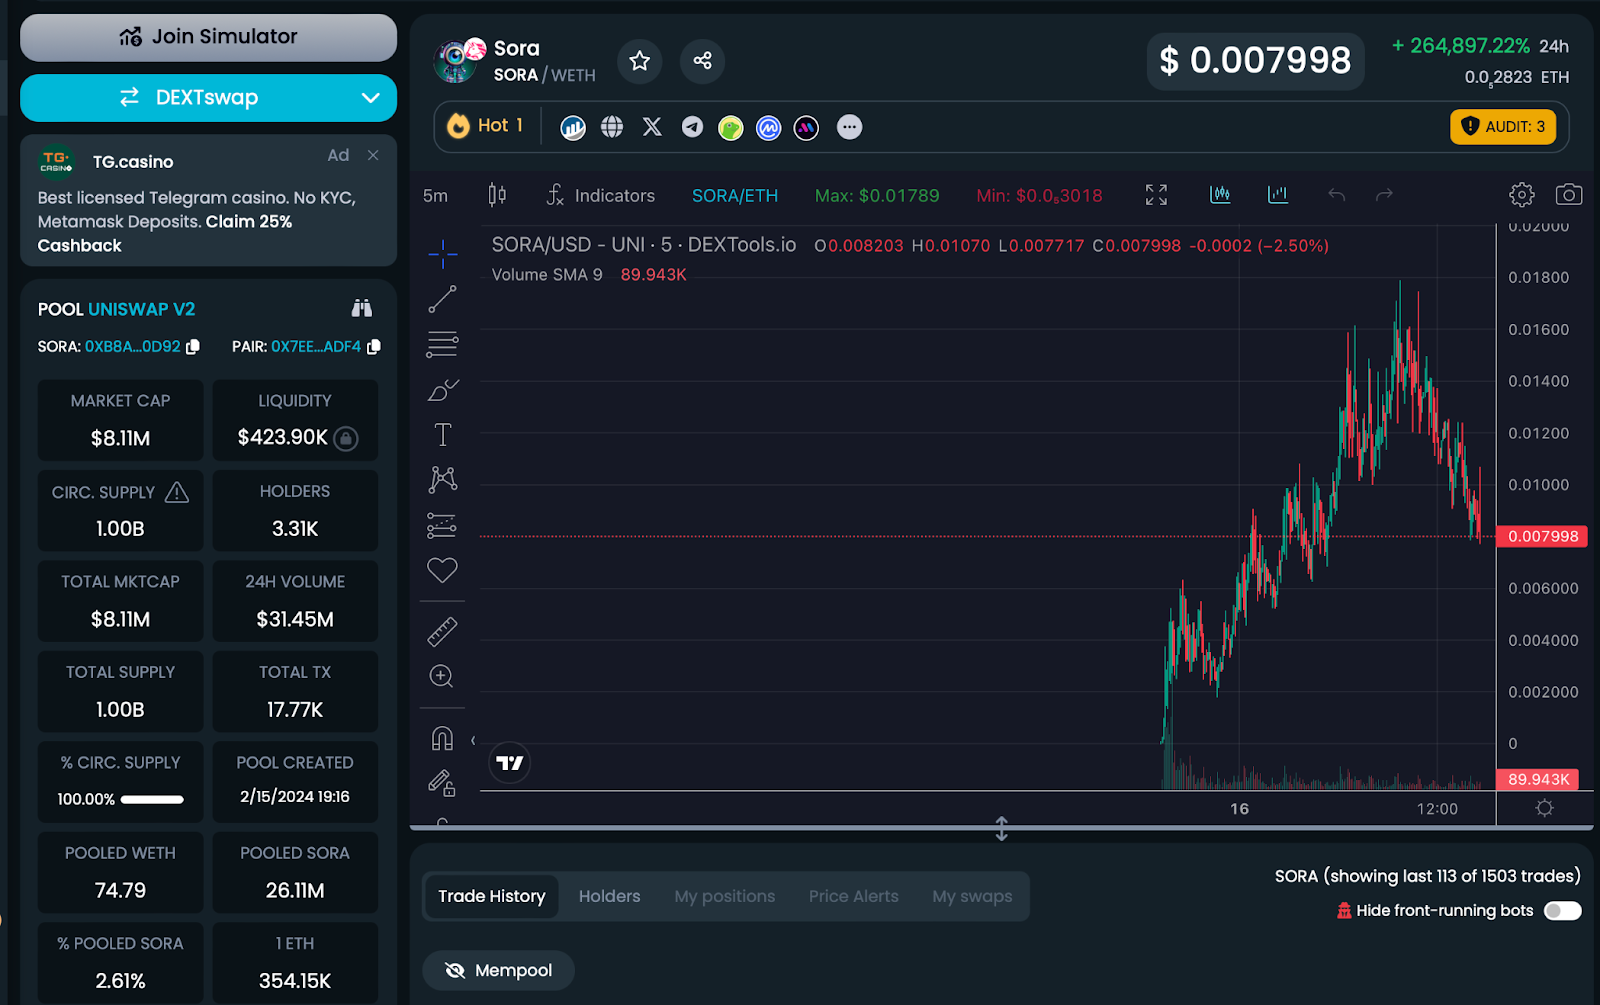
Task: Toggle chart fullscreen mode icon
Action: [1156, 195]
